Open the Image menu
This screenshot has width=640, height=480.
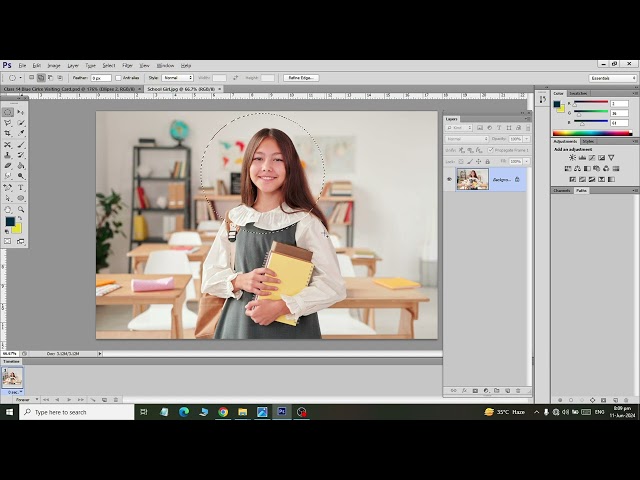[53, 65]
